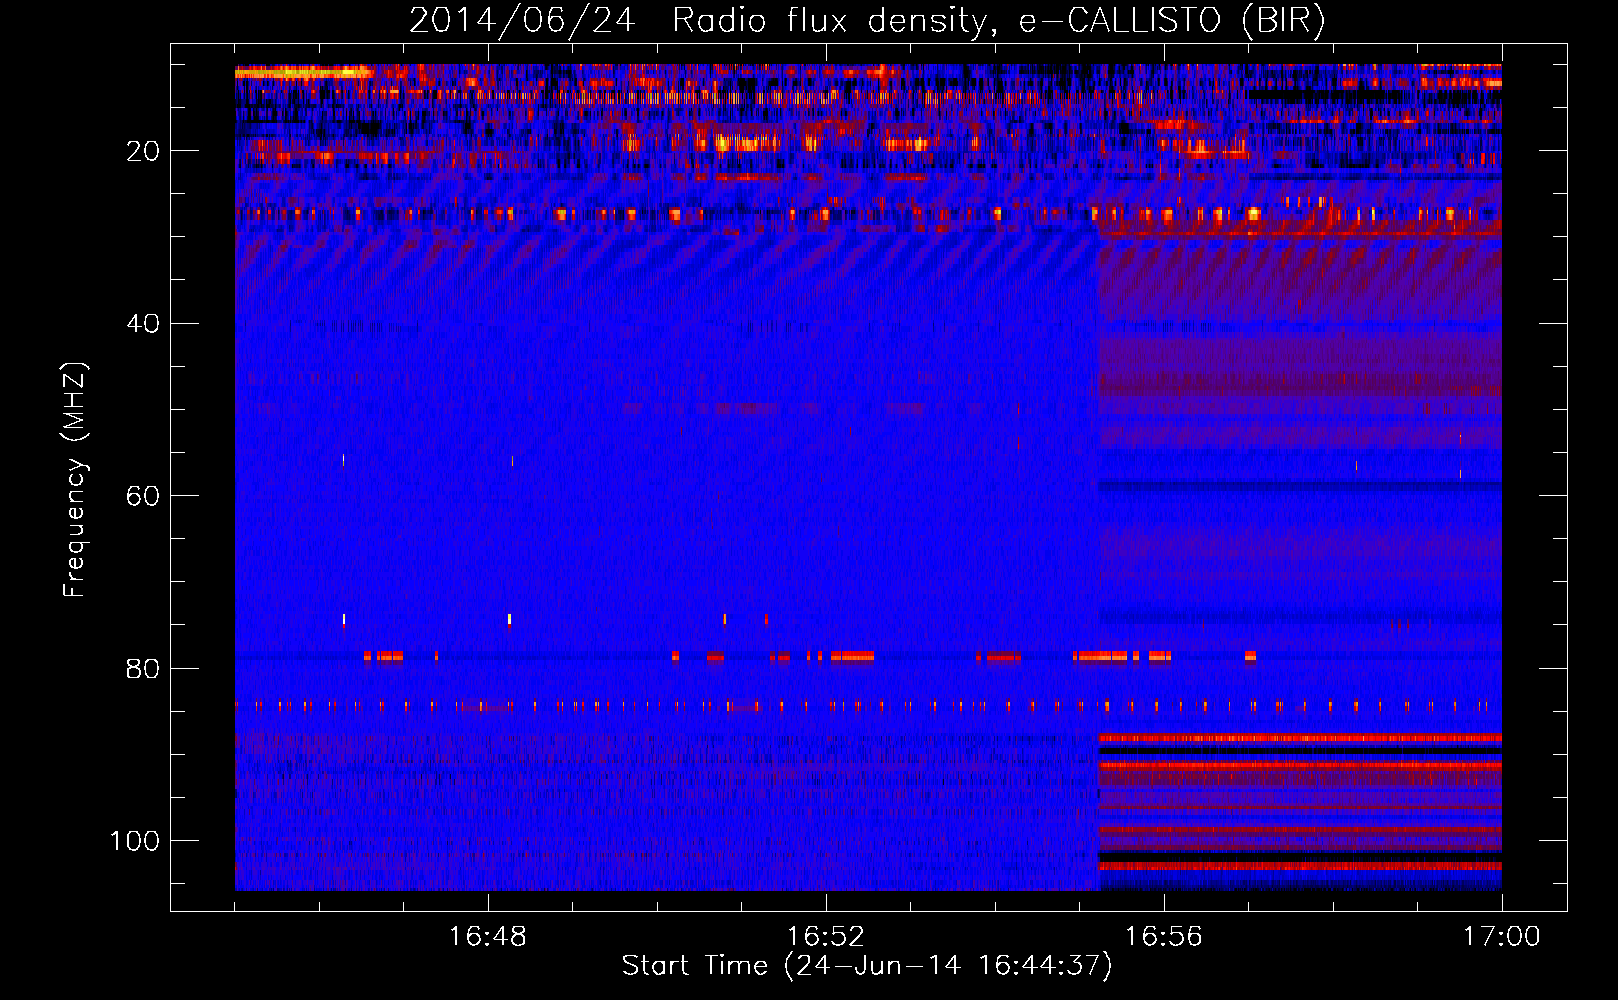The width and height of the screenshot is (1618, 1000).
Task: Click the 100 MHz frequency tick label
Action: pos(135,841)
